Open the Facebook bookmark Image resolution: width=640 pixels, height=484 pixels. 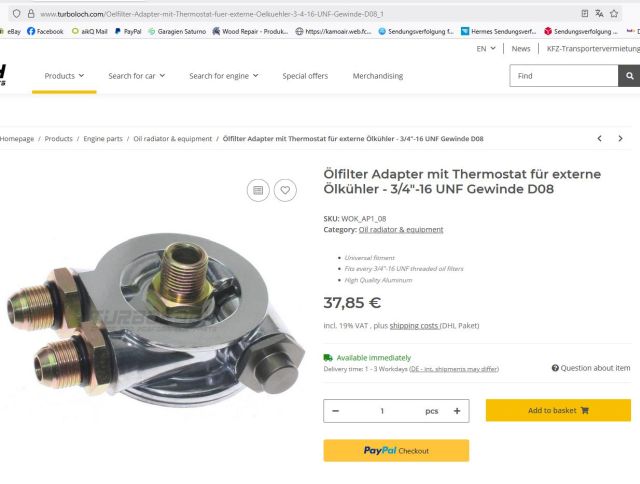(45, 31)
